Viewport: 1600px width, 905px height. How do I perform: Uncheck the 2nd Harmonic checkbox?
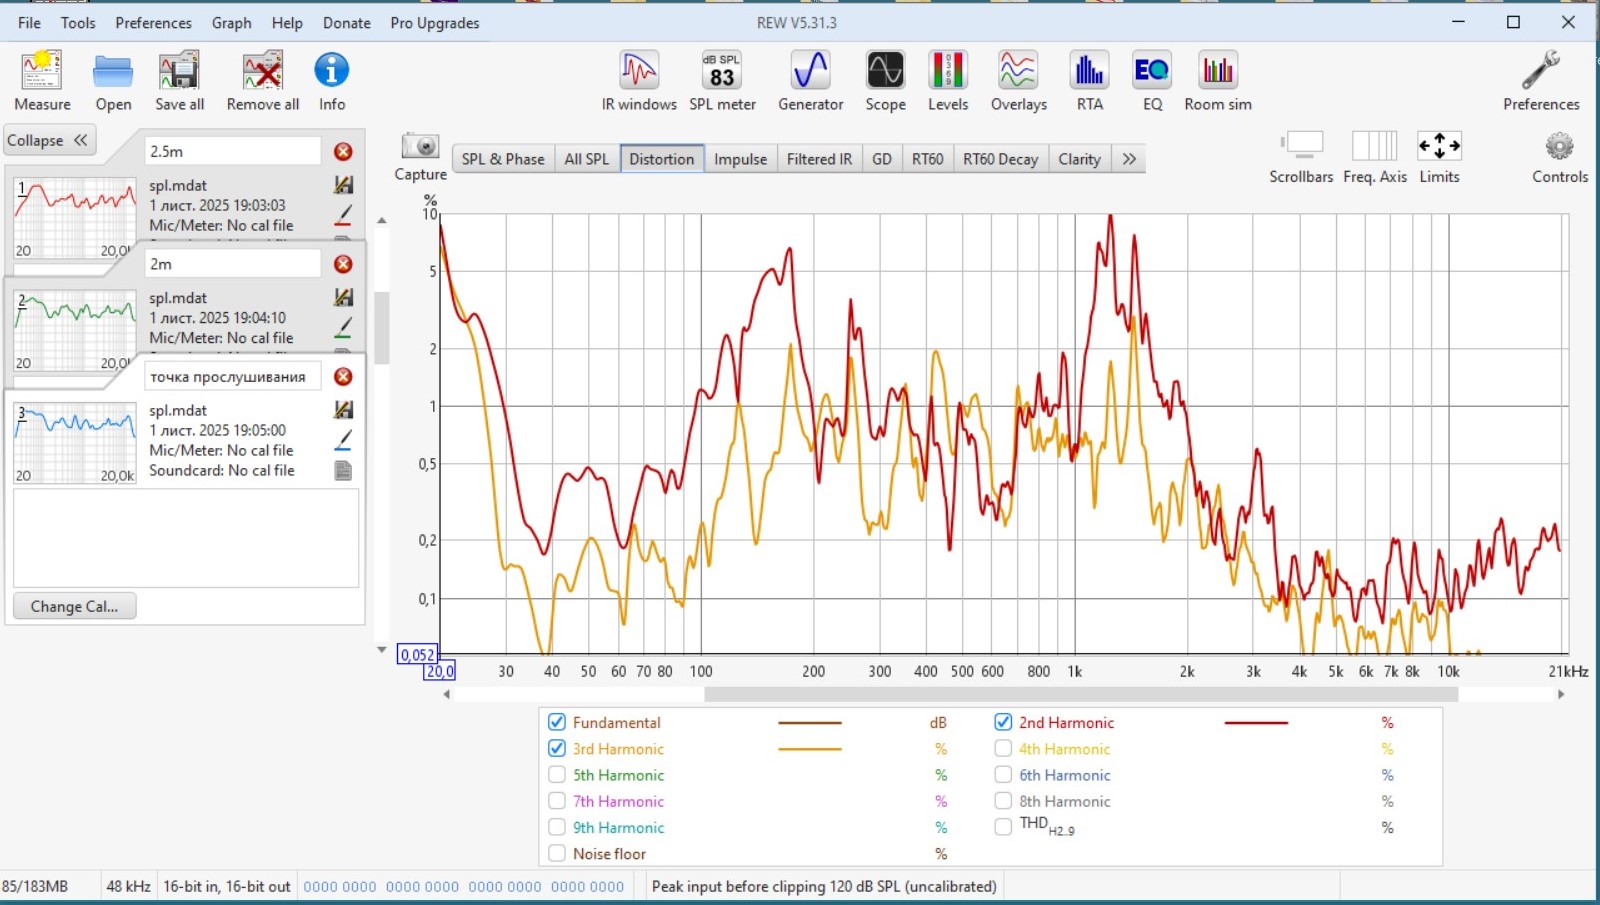(x=1003, y=722)
